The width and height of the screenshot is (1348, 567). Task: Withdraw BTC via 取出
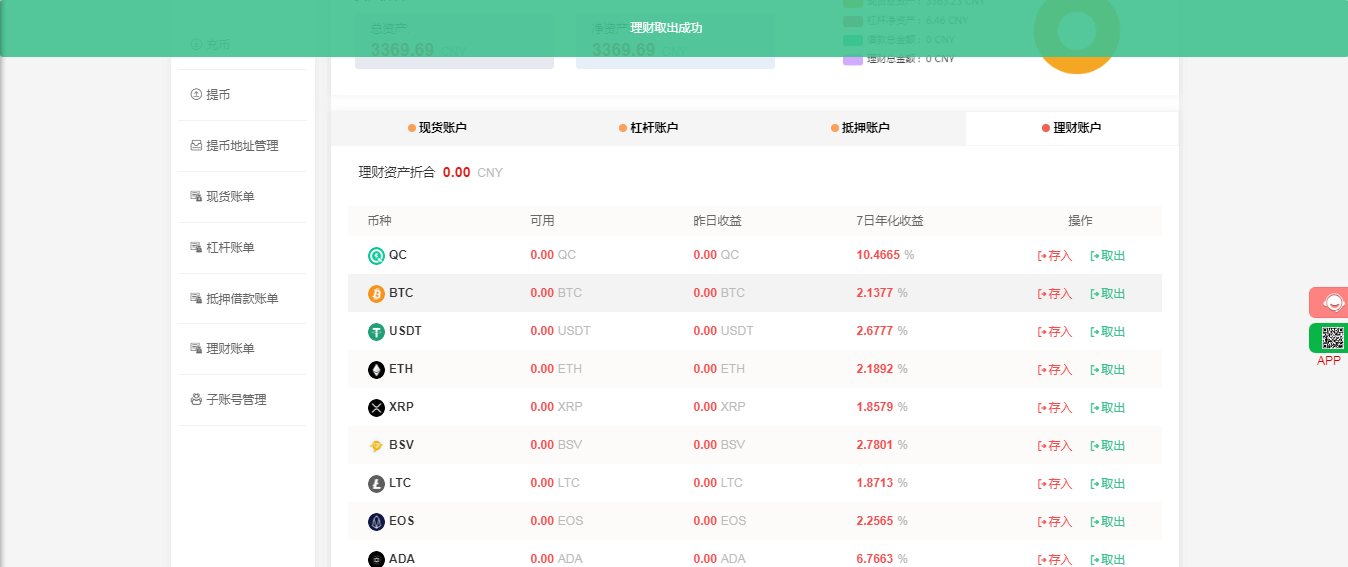[1108, 294]
